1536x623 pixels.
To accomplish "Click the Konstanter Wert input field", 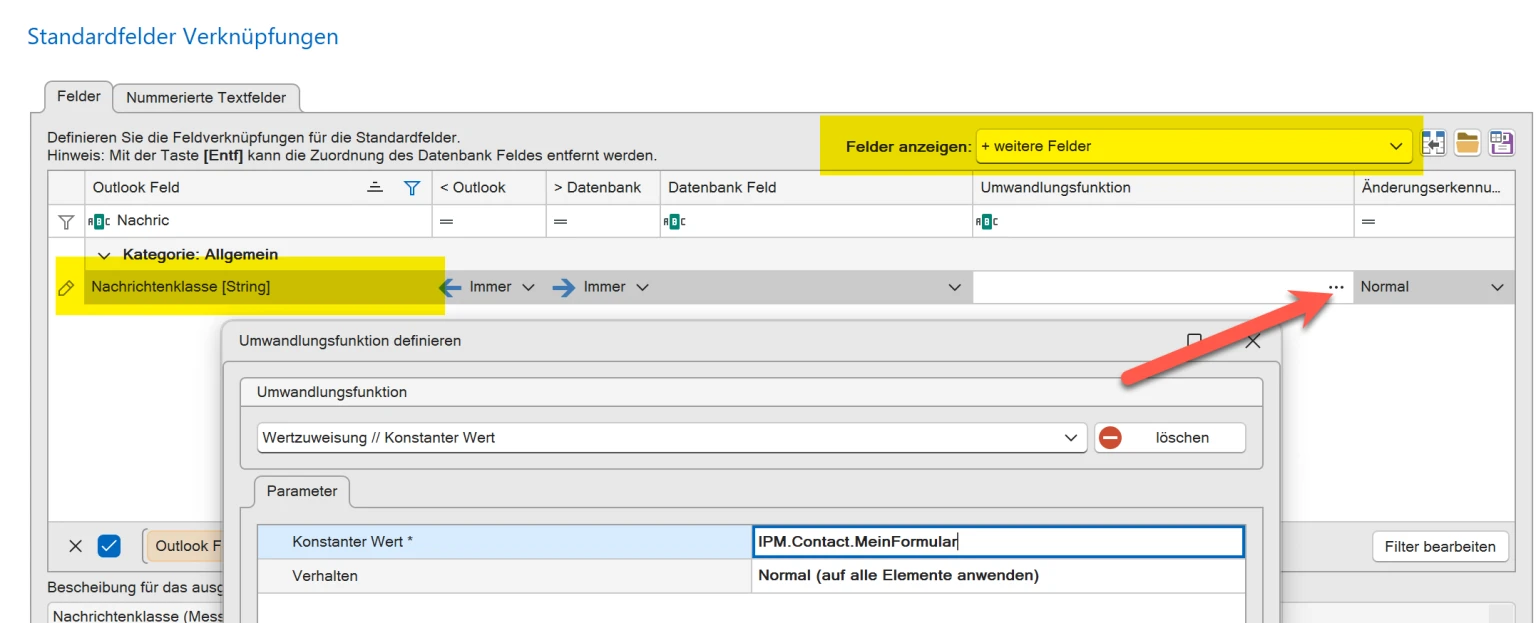I will [x=998, y=542].
